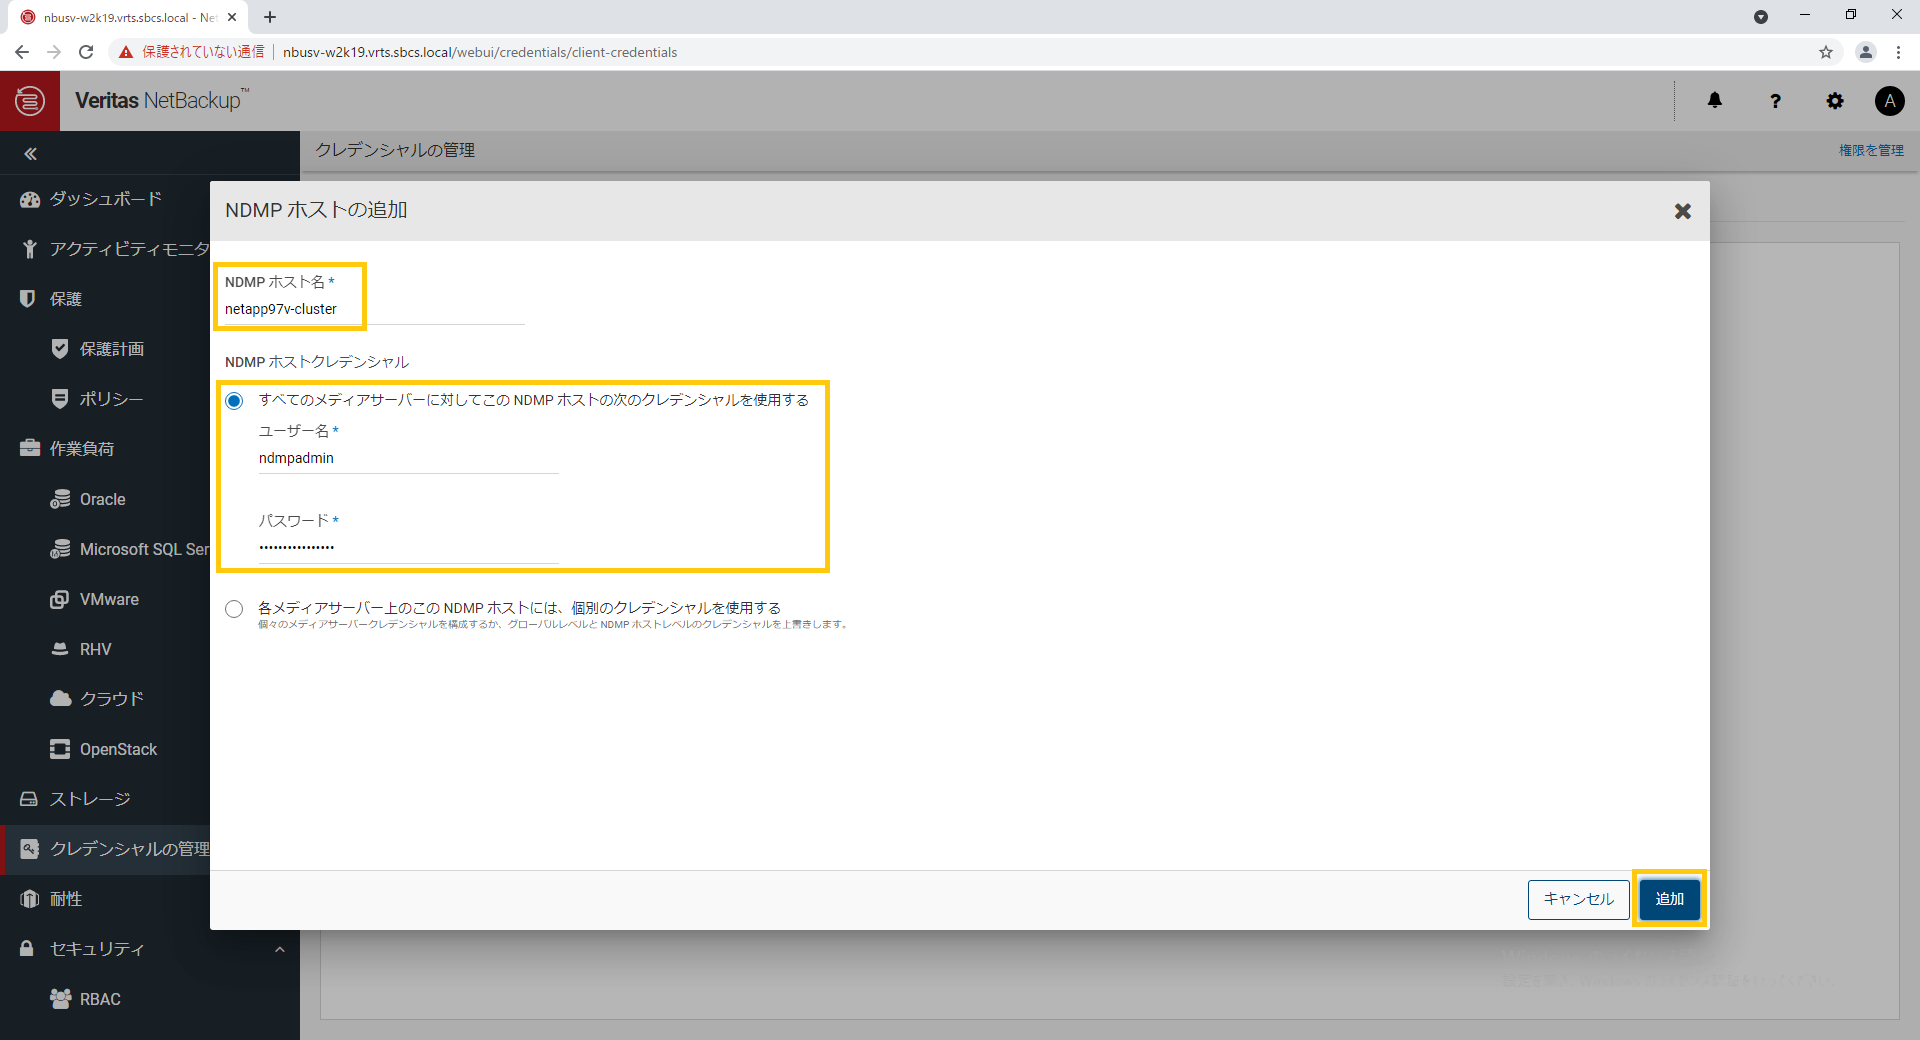1920x1040 pixels.
Task: Click the NDMP ホスト名 input field
Action: click(x=374, y=309)
